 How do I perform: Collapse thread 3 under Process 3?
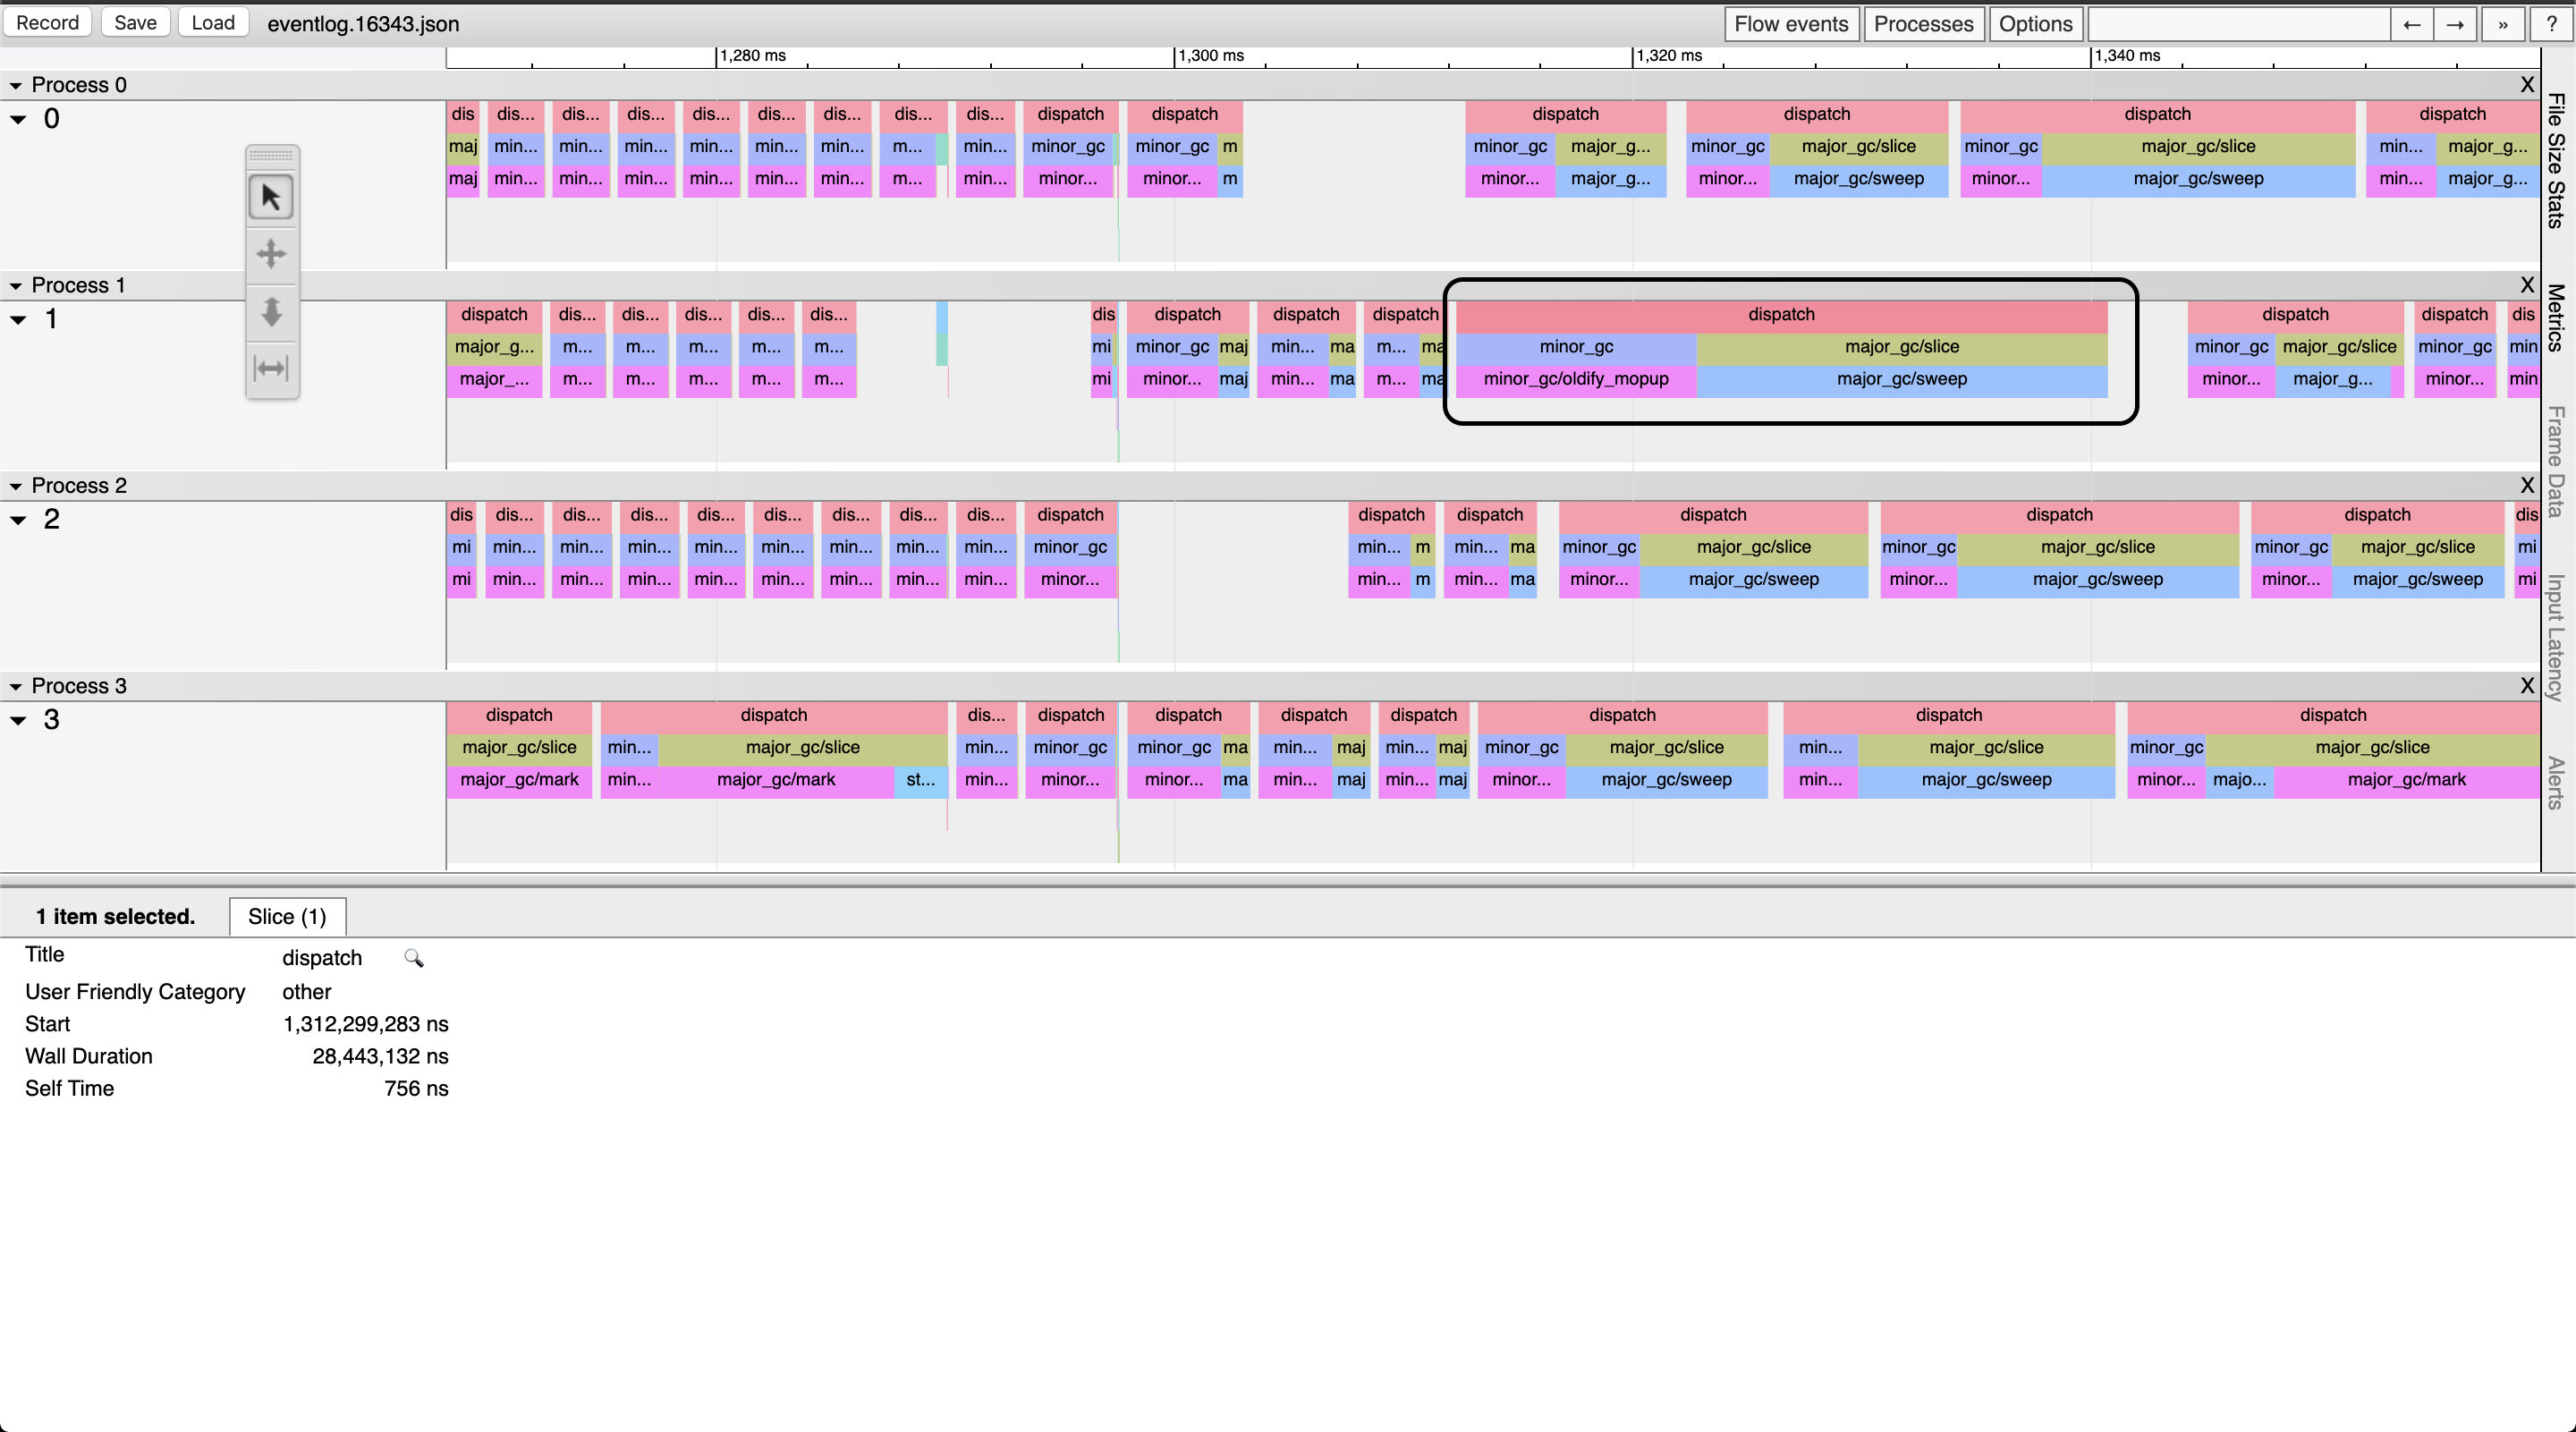pyautogui.click(x=16, y=720)
